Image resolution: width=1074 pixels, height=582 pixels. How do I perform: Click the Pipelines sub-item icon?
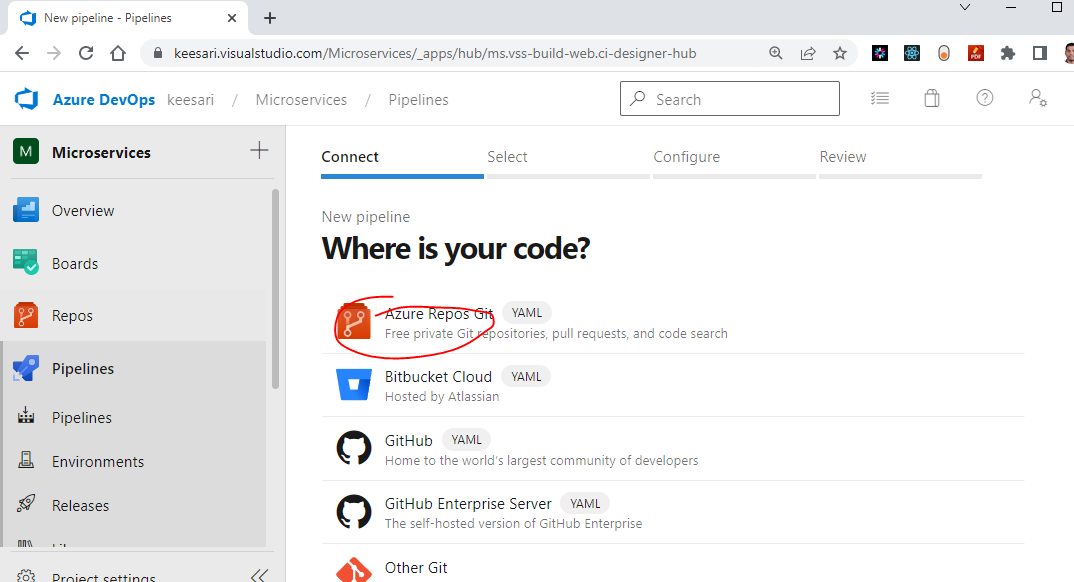click(x=26, y=416)
